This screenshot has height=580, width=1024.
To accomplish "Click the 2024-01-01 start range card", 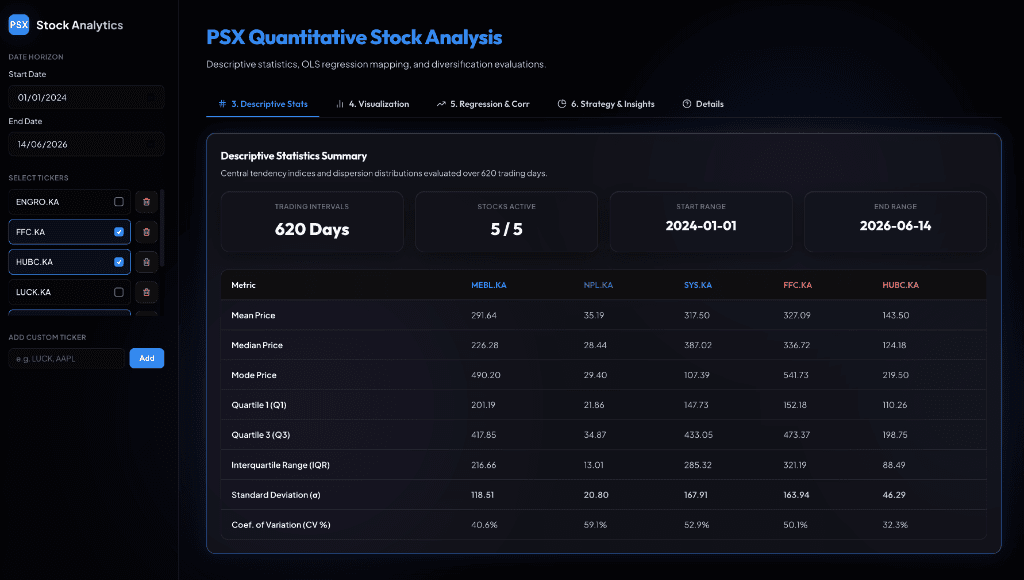I will point(701,221).
